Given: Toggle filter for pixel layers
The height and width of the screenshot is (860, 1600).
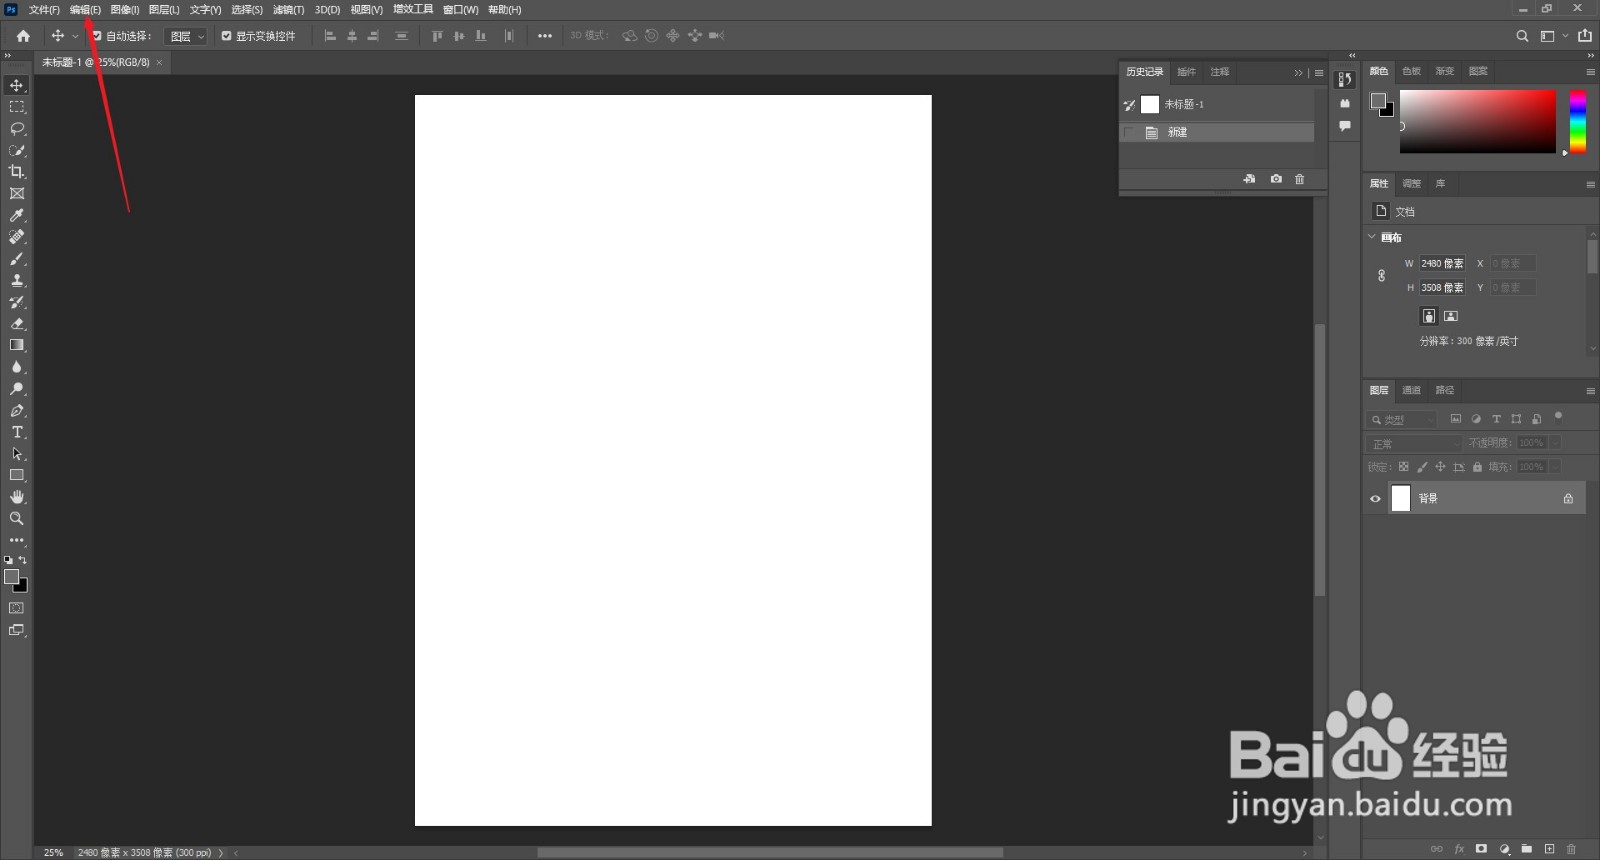Looking at the screenshot, I should pyautogui.click(x=1456, y=419).
